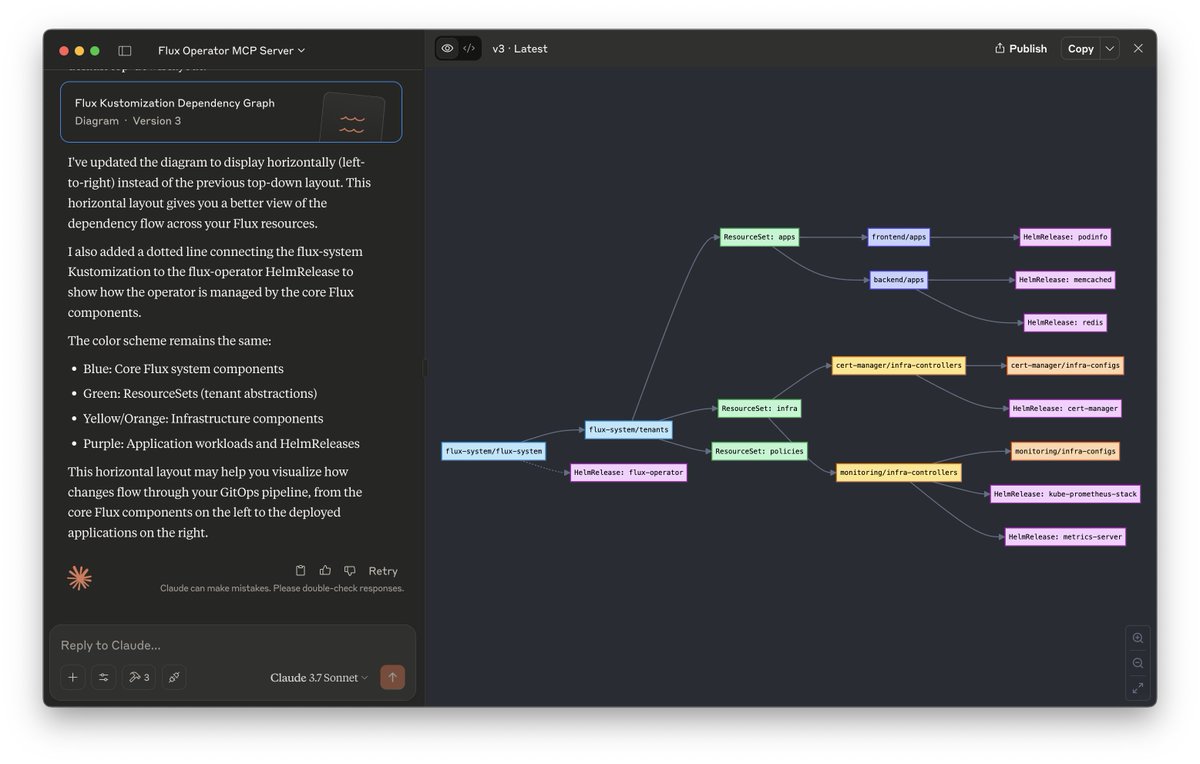Zoom in on the diagram

(x=1138, y=638)
